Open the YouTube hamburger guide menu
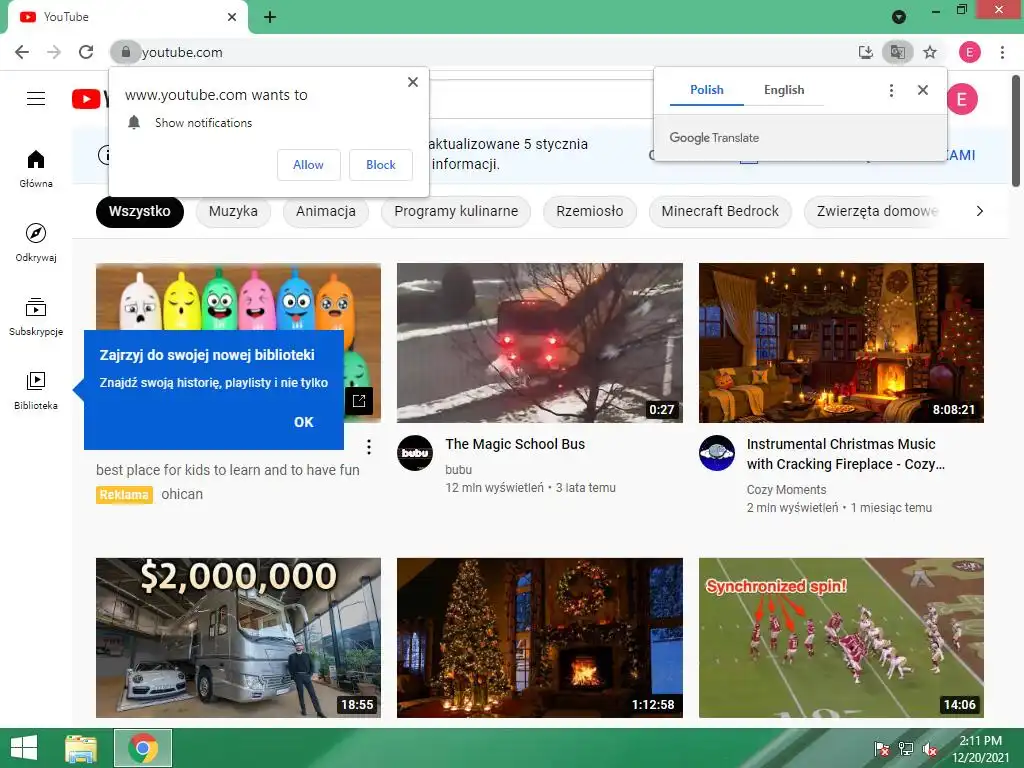This screenshot has width=1024, height=768. pyautogui.click(x=36, y=99)
